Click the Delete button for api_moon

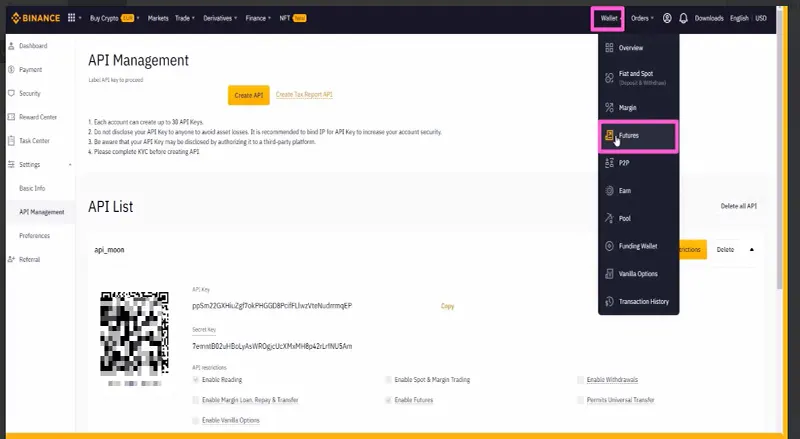tap(725, 250)
